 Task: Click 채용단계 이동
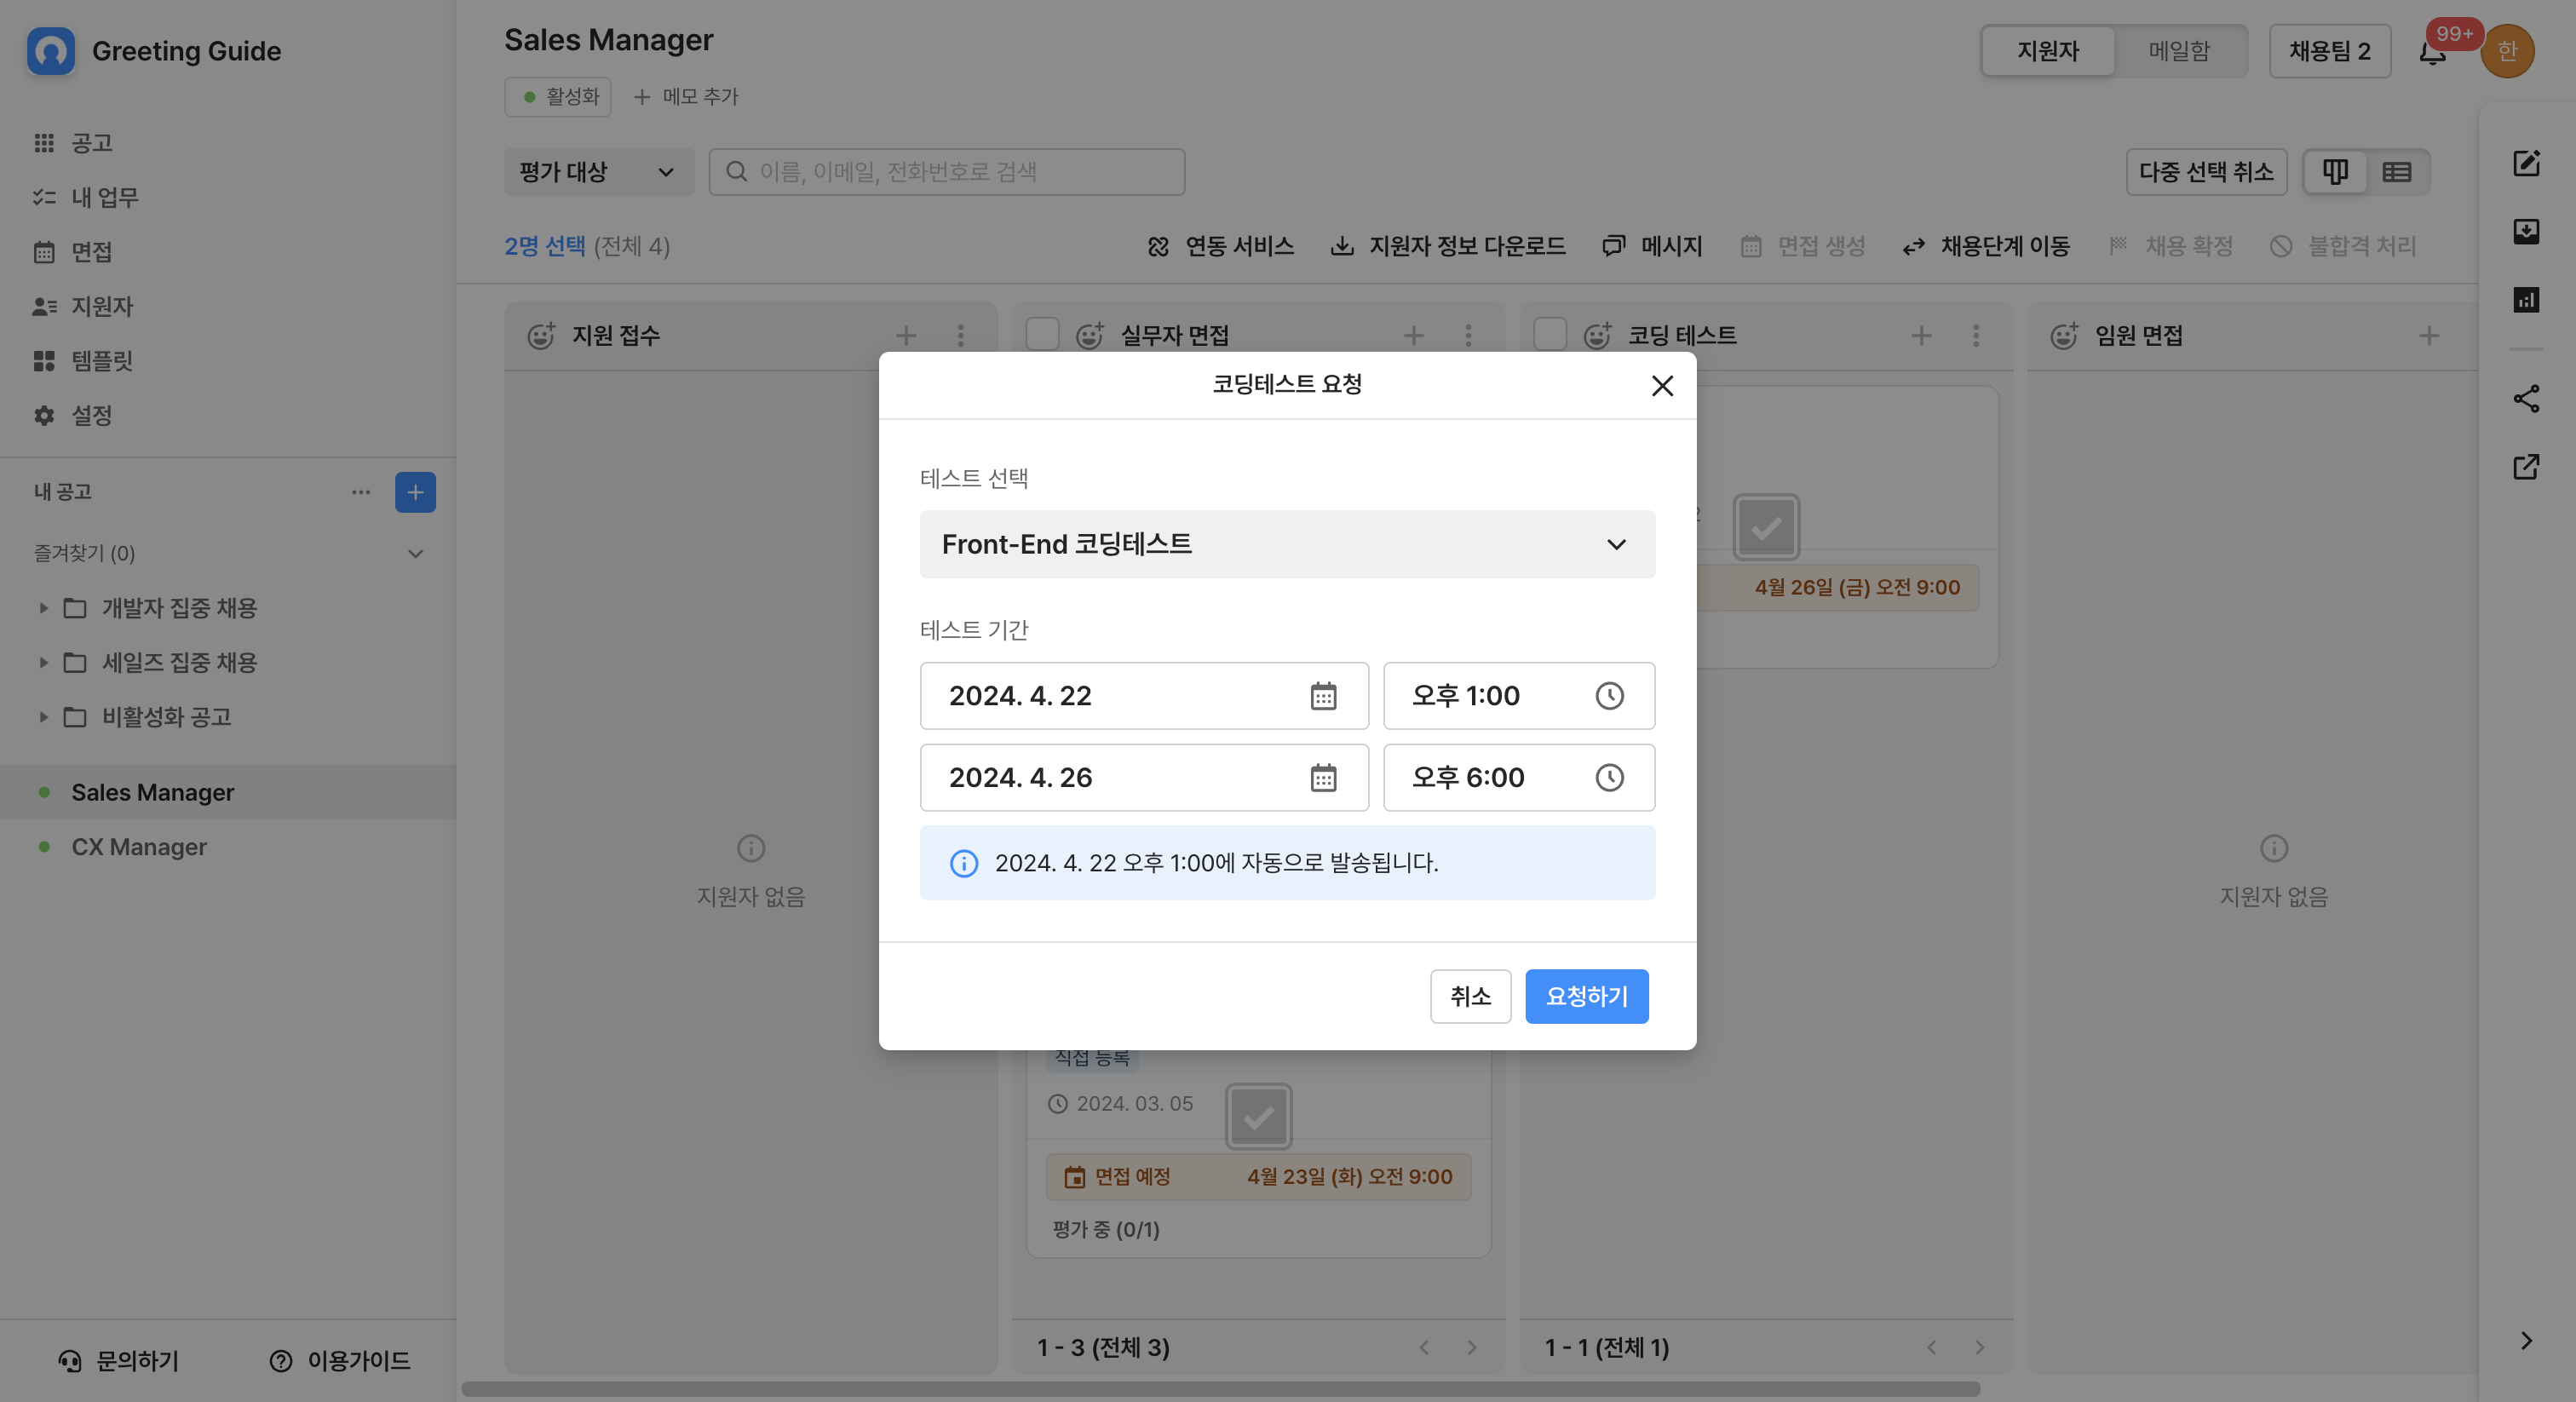(x=1986, y=246)
